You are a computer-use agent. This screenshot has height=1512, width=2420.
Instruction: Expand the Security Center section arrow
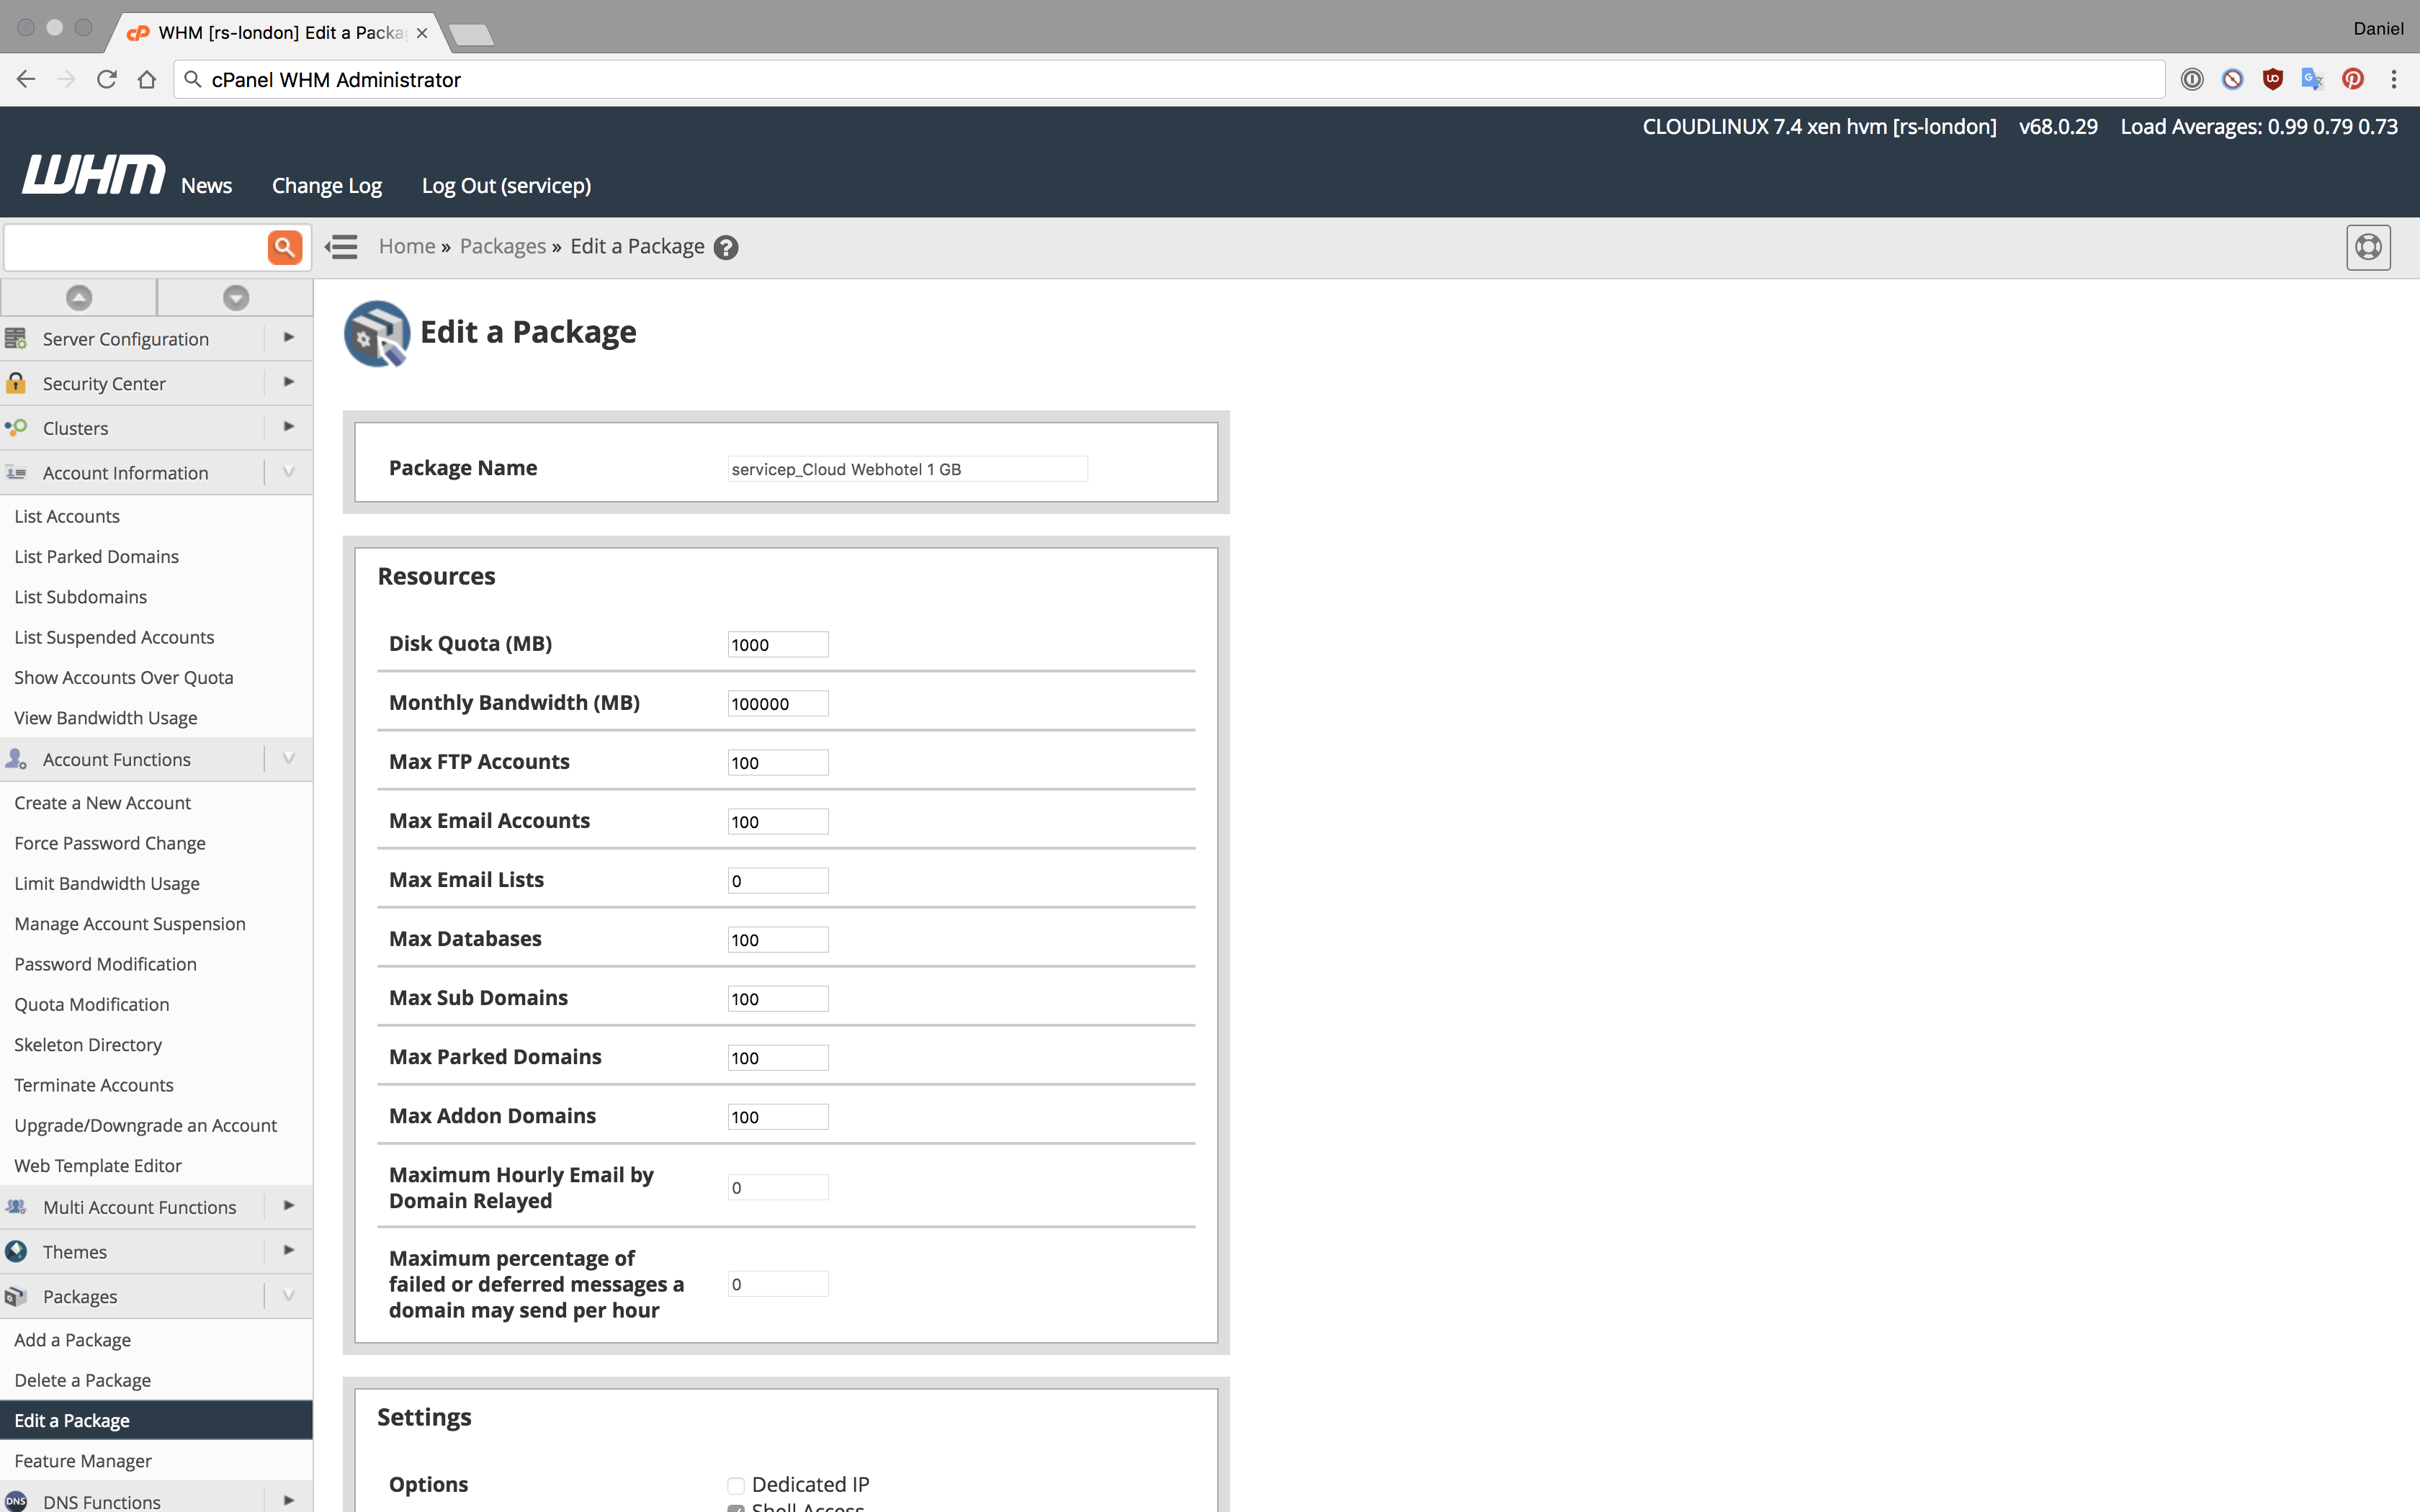[288, 382]
